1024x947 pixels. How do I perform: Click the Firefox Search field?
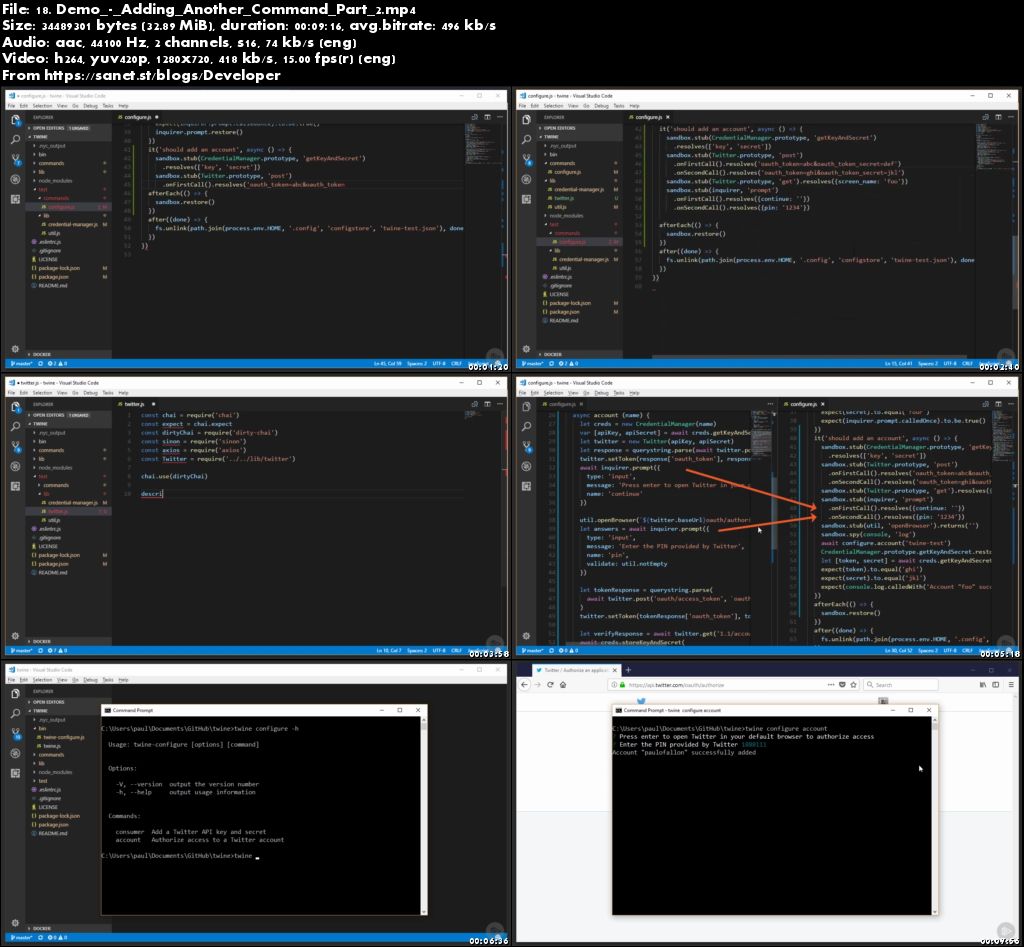[x=901, y=684]
